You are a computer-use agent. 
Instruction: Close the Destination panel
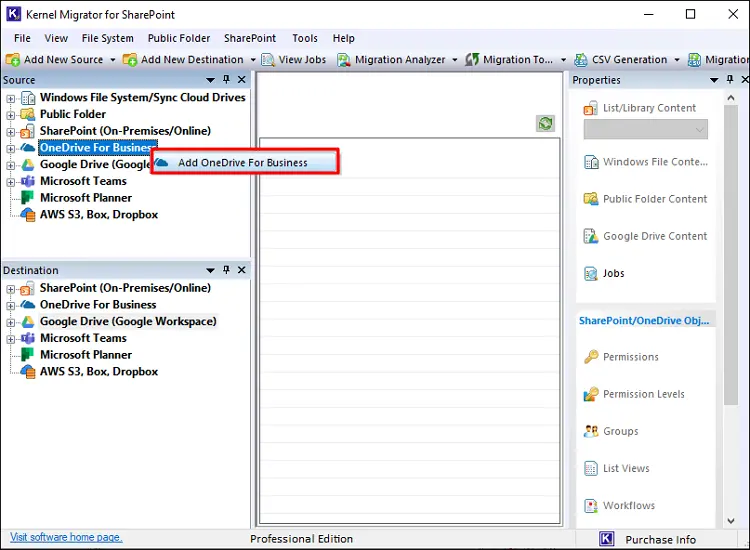point(242,270)
